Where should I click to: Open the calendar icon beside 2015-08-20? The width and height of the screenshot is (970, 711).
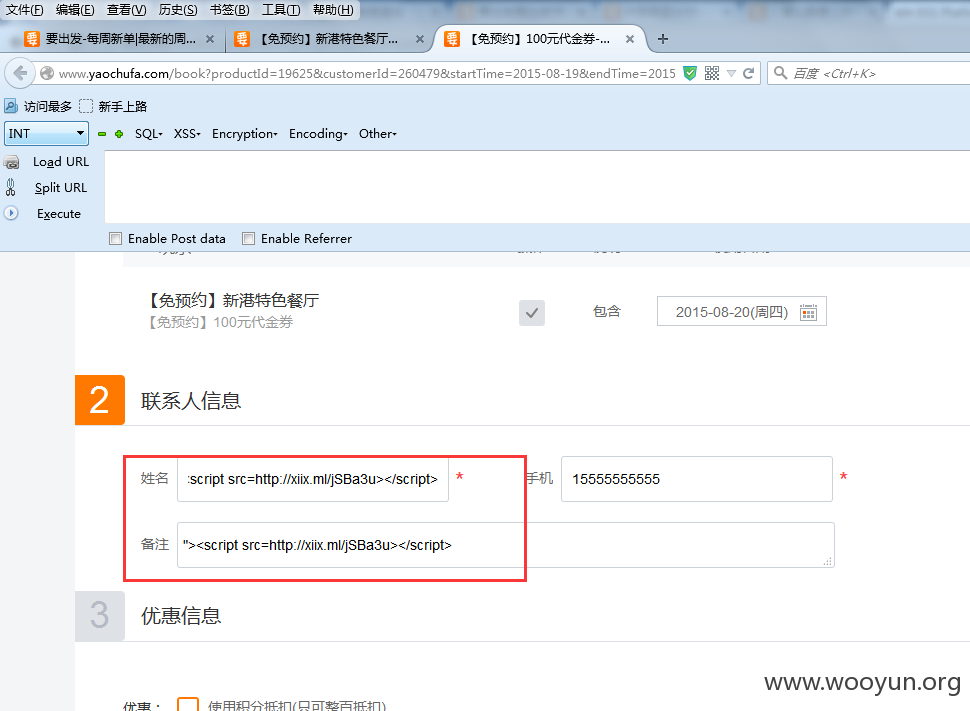(808, 312)
